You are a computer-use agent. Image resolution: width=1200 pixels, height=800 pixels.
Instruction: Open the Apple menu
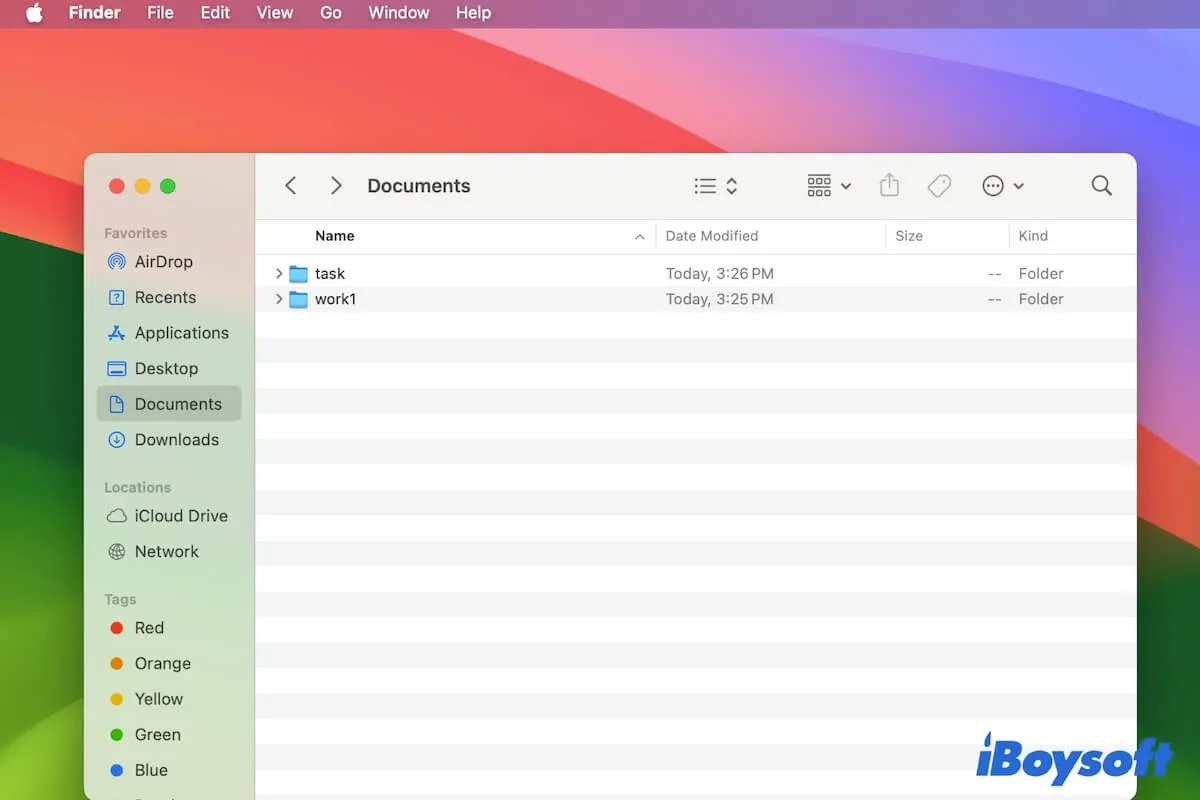click(34, 13)
